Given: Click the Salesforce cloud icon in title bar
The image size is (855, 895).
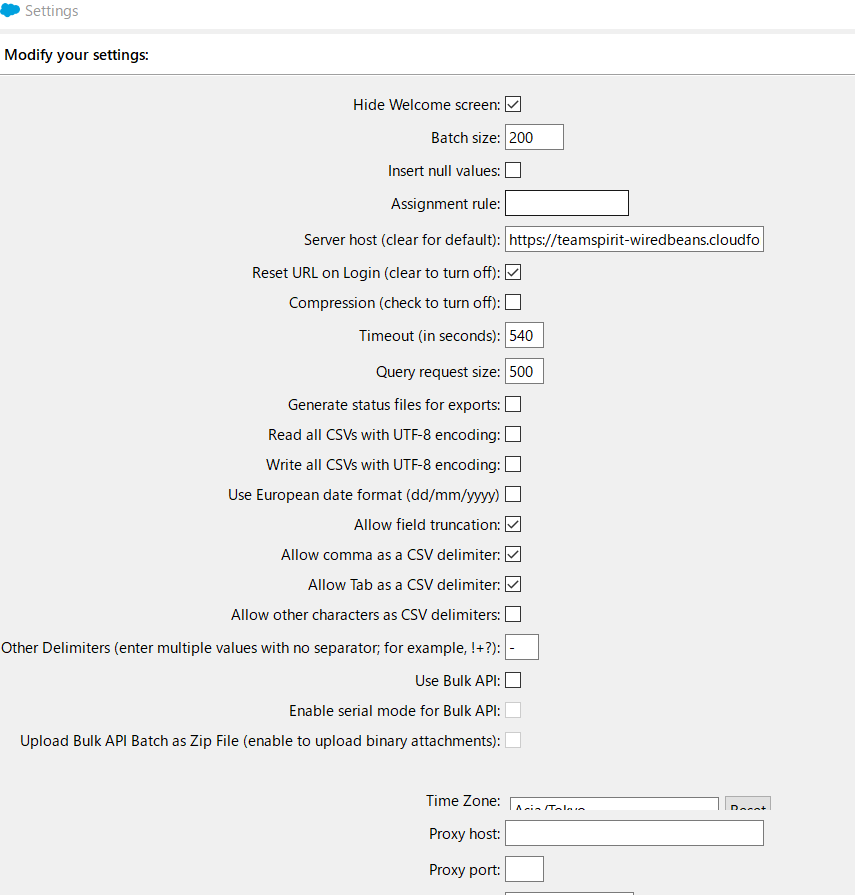Looking at the screenshot, I should pos(11,11).
